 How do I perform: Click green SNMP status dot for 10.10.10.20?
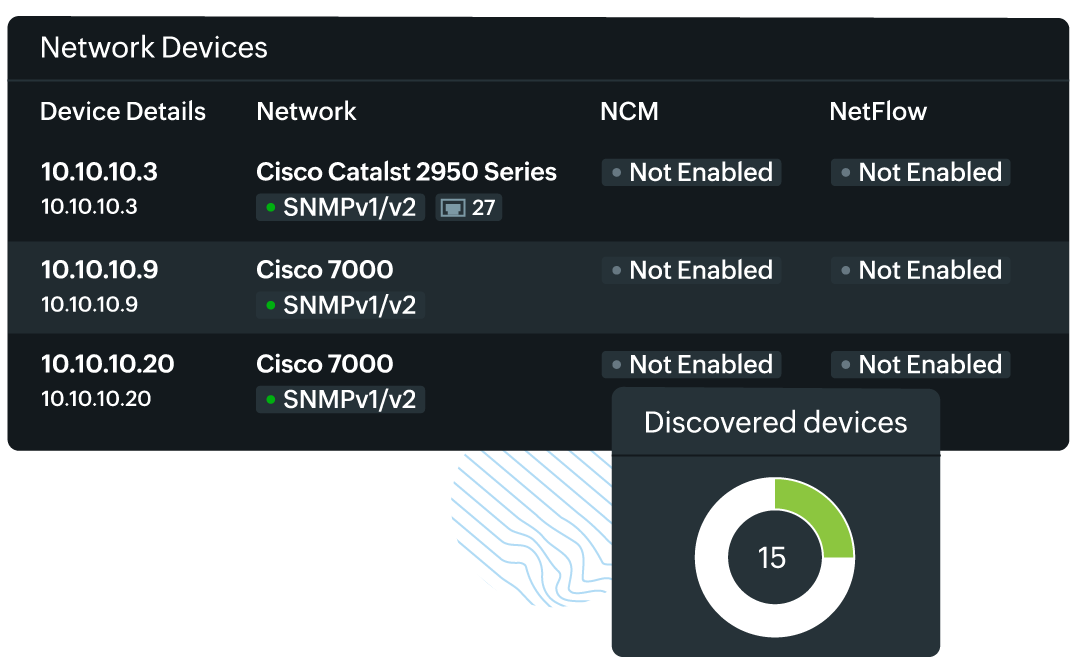tap(270, 400)
